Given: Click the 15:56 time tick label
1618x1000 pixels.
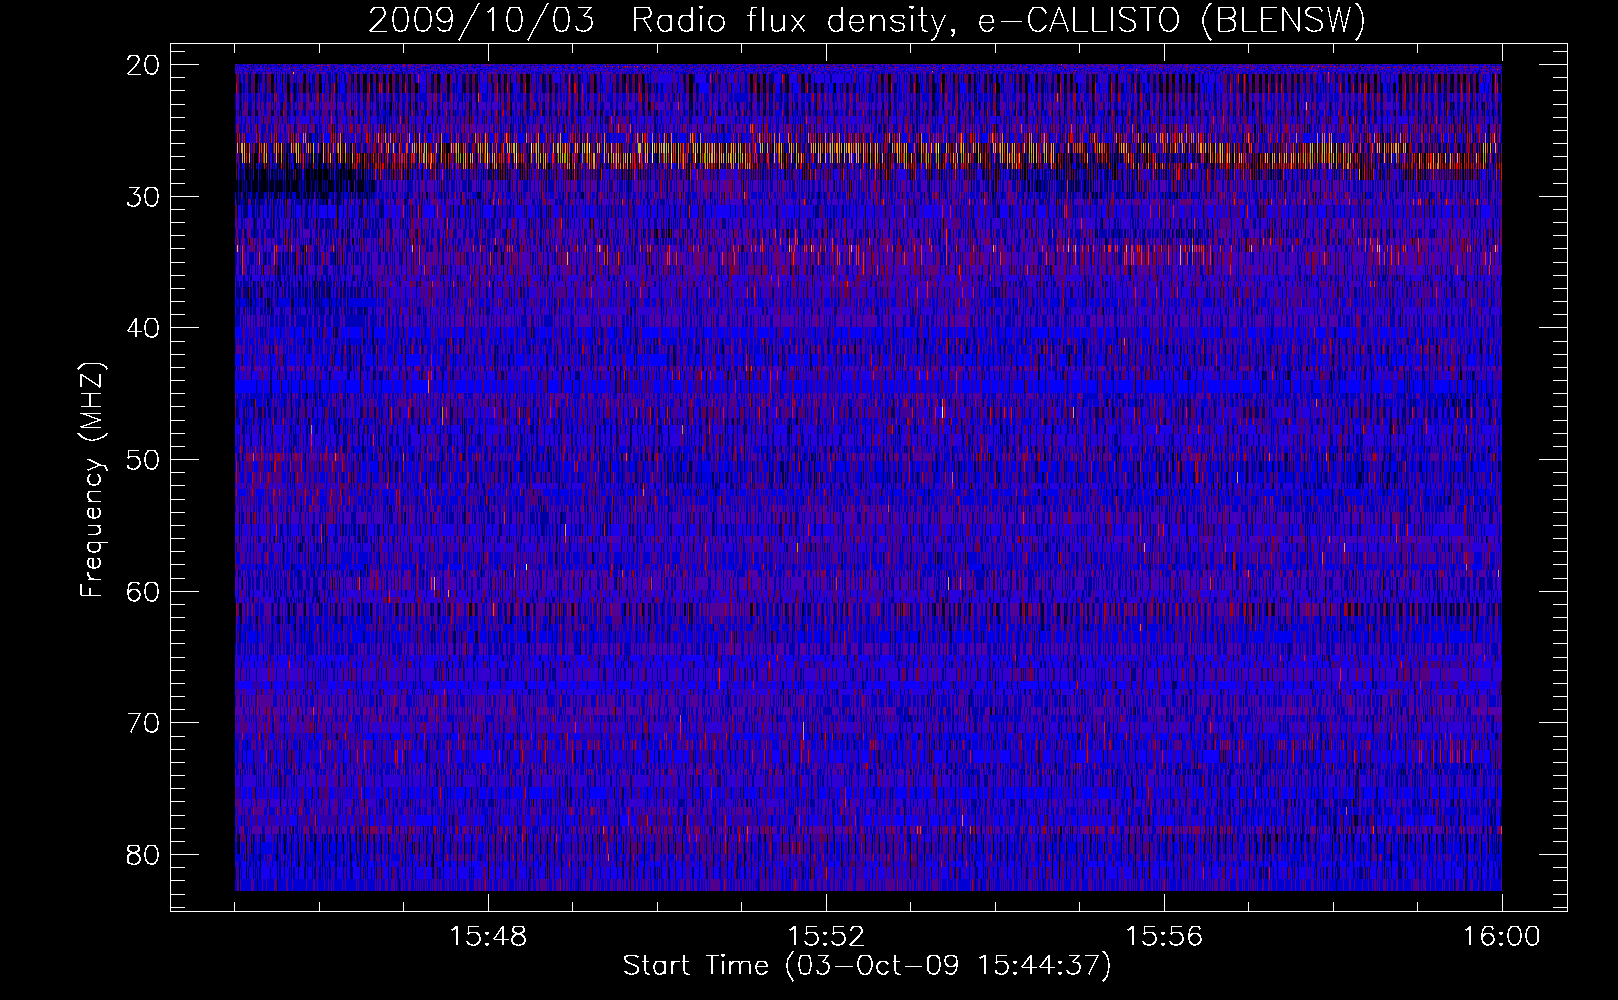Looking at the screenshot, I should coord(1164,937).
